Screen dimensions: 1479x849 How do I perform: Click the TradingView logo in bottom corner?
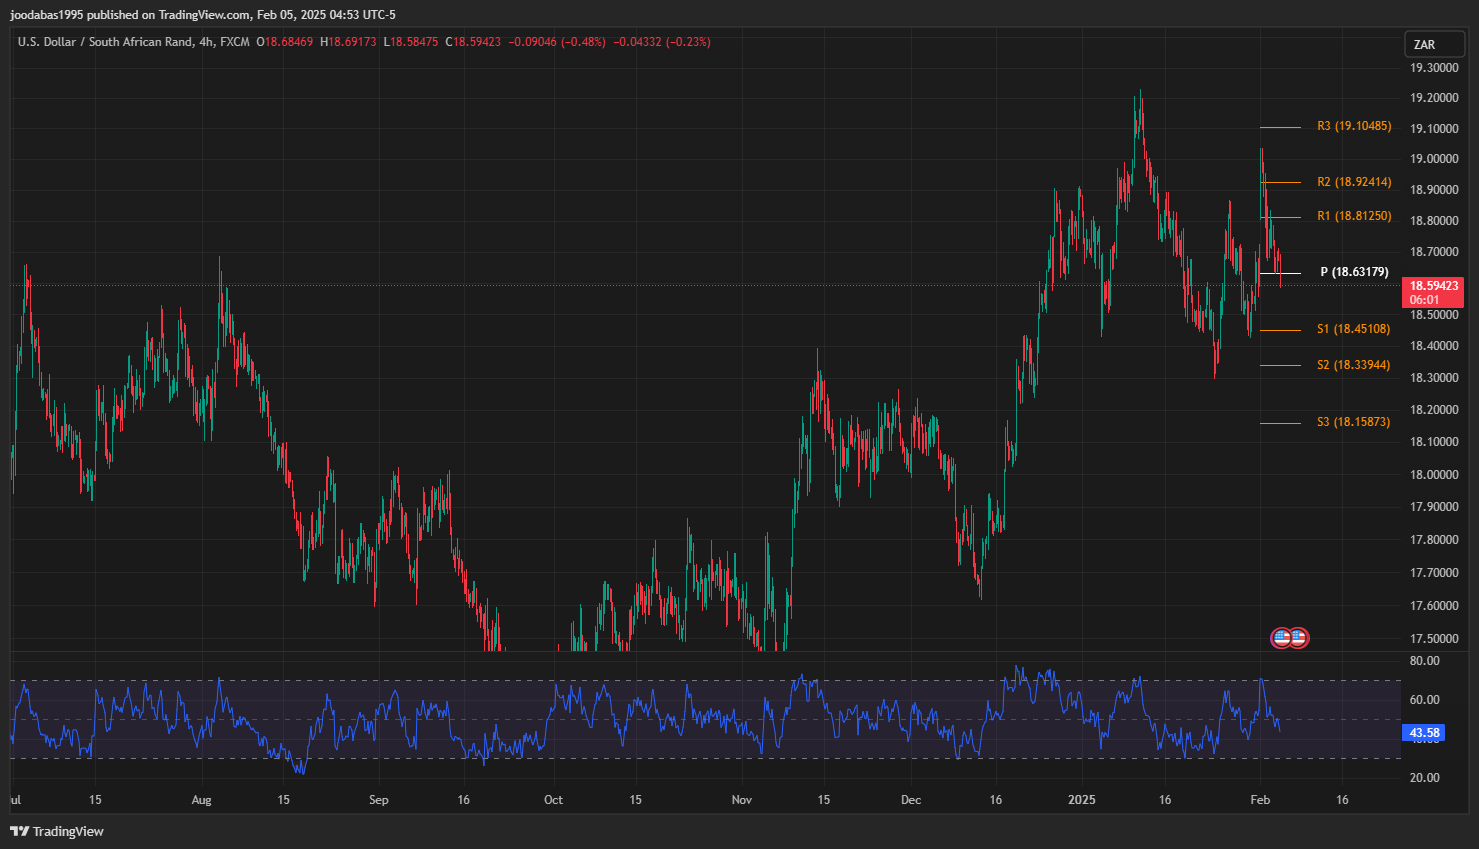click(x=57, y=831)
